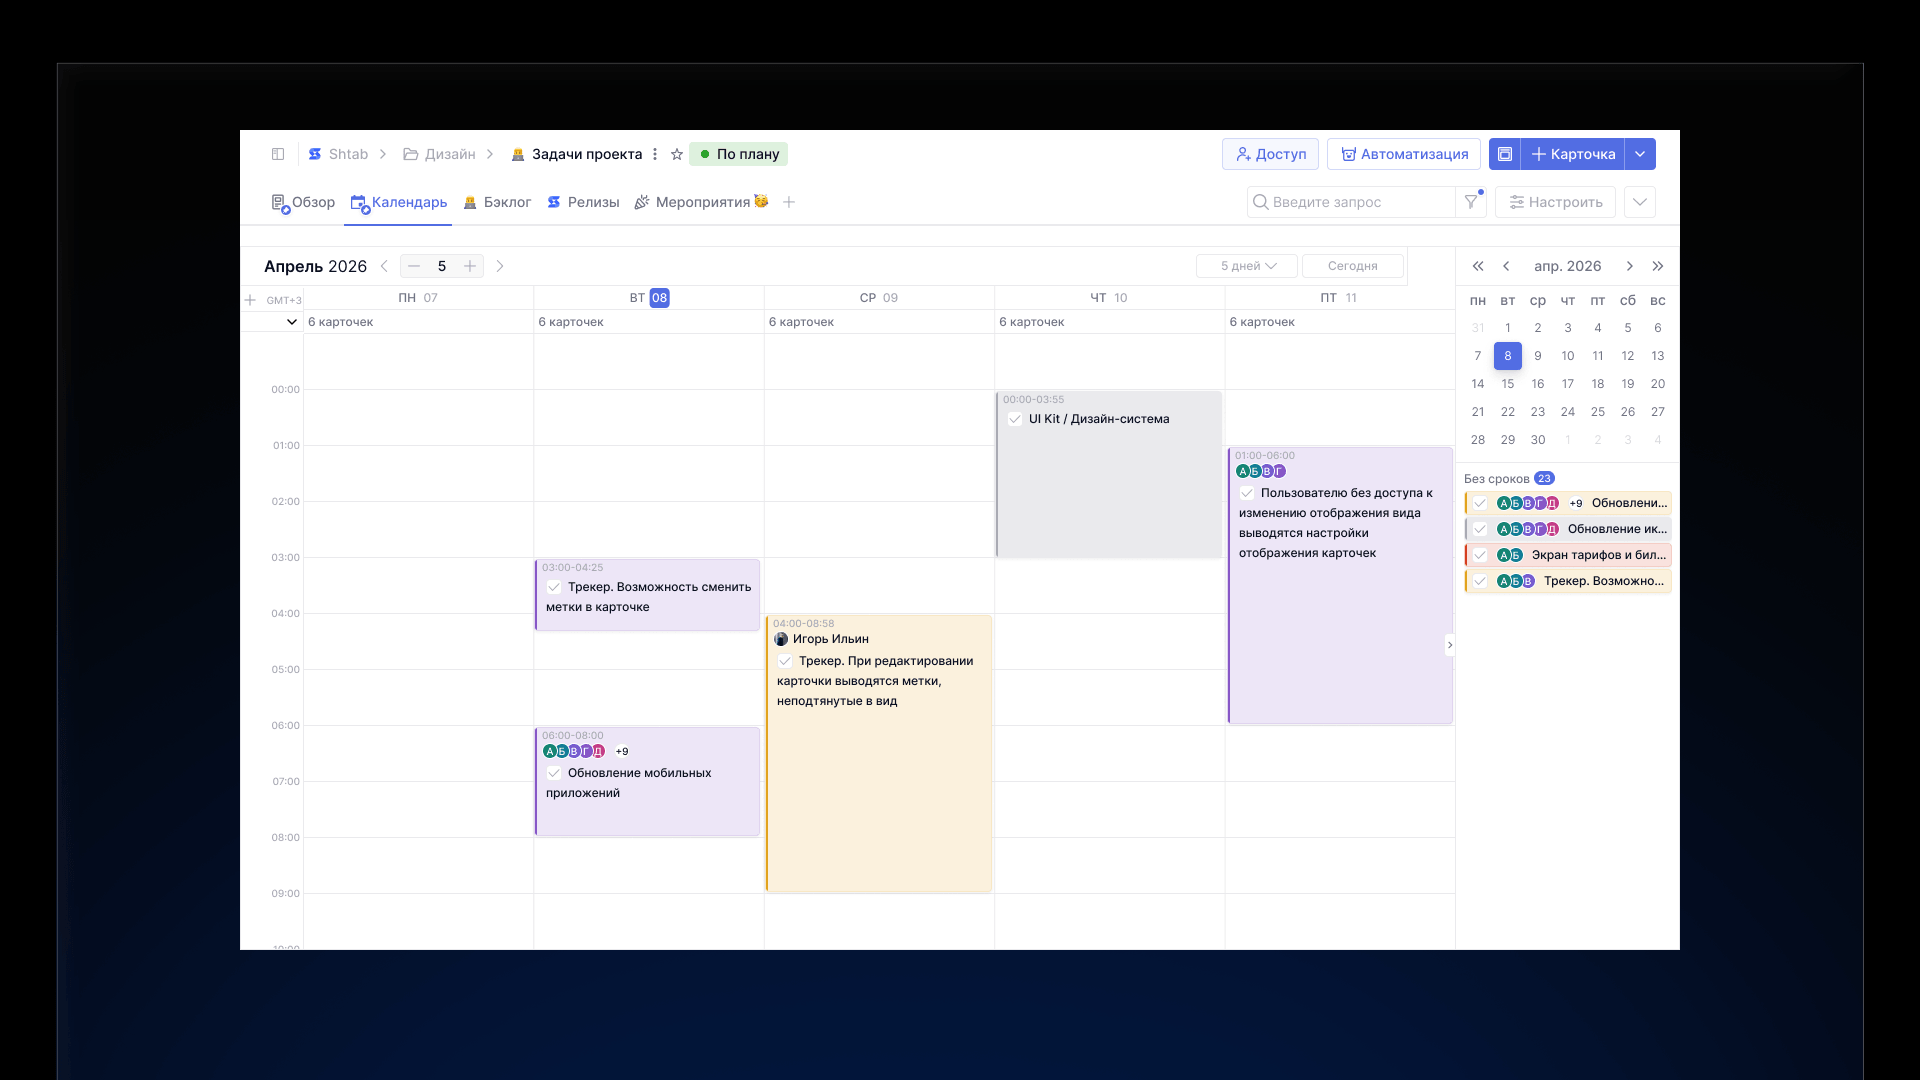Viewport: 1920px width, 1080px height.
Task: Click the Настроить button
Action: coord(1555,202)
